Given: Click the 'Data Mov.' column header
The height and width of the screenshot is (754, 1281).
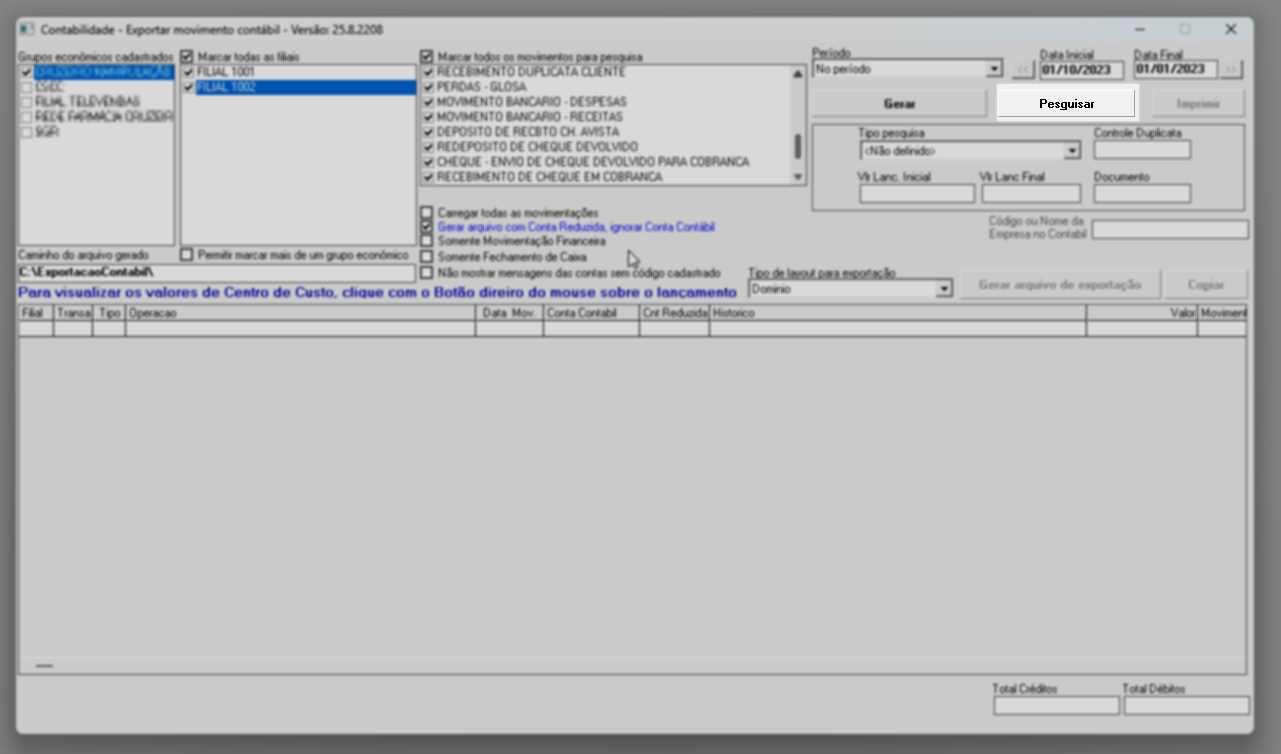Looking at the screenshot, I should coord(510,313).
